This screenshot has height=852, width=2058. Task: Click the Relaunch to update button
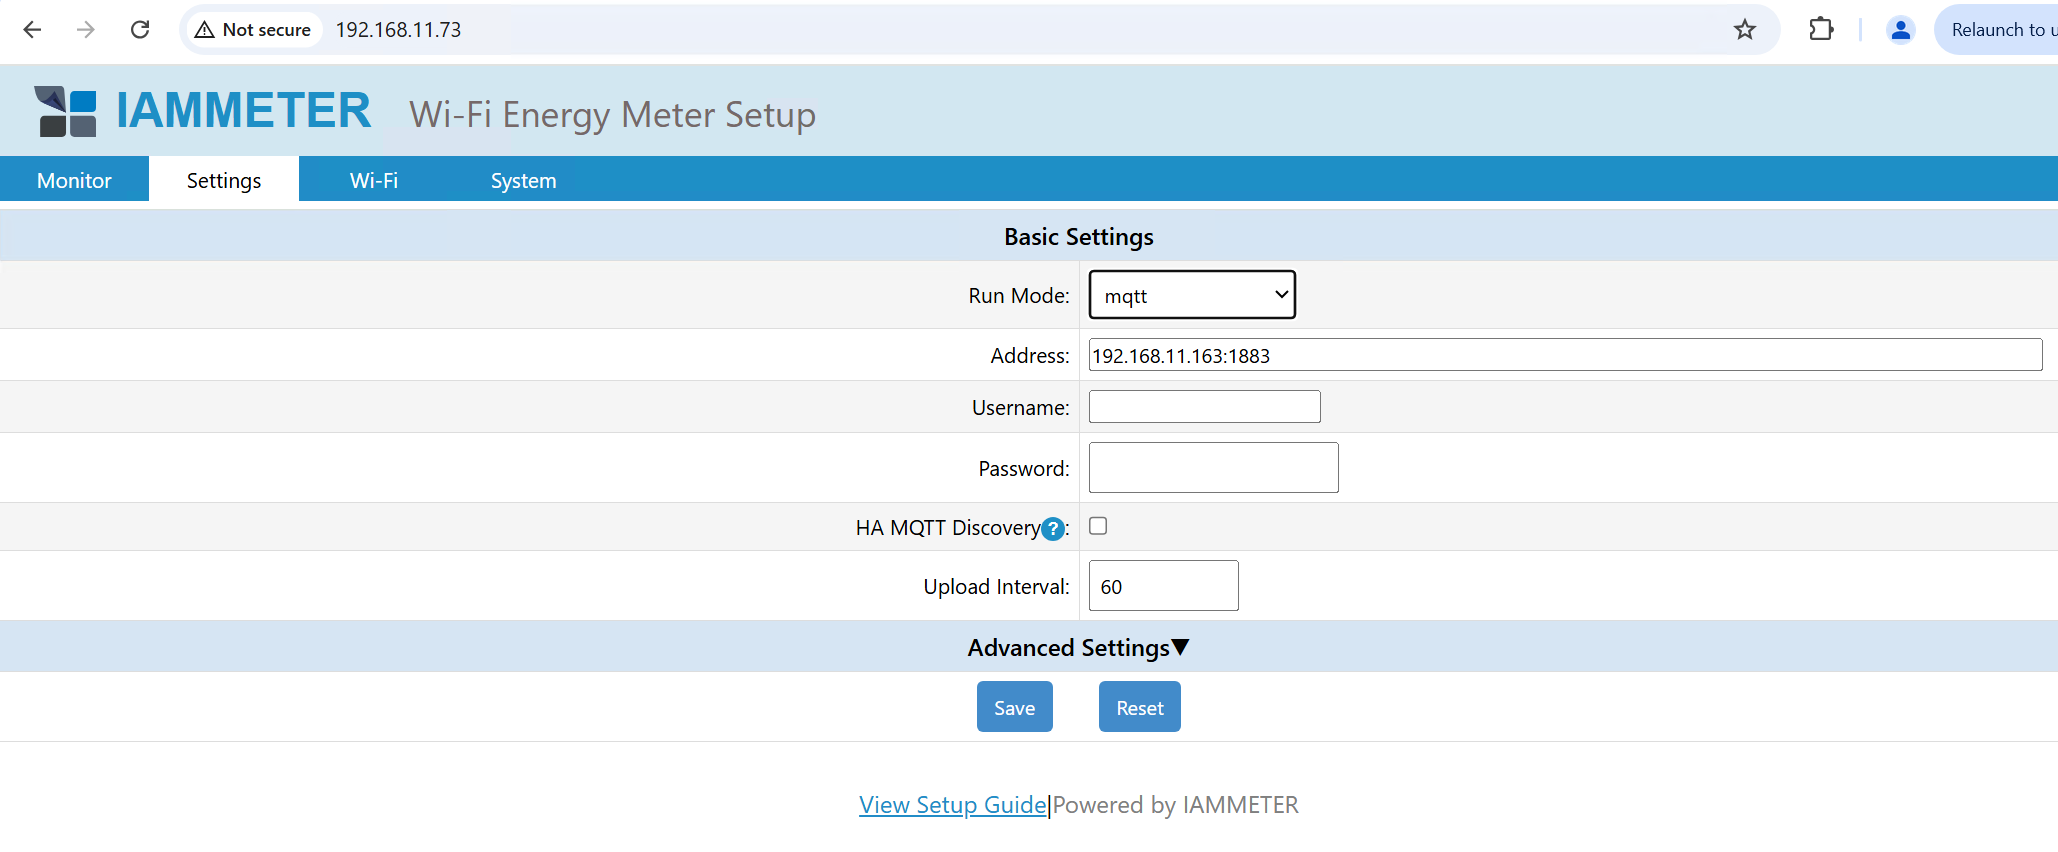[1998, 30]
